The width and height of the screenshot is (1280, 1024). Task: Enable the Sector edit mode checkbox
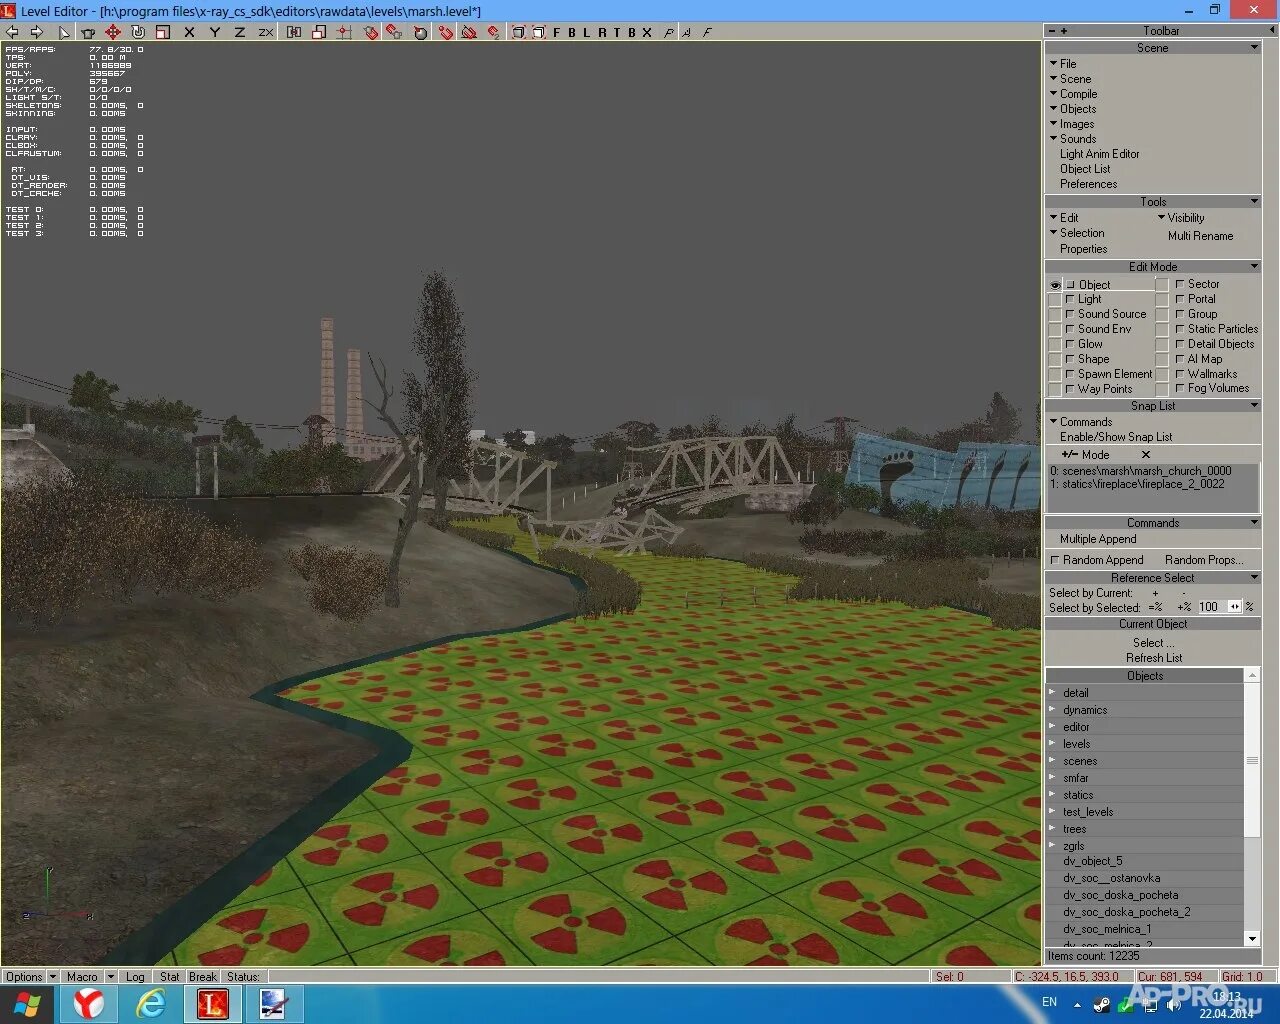point(1180,284)
